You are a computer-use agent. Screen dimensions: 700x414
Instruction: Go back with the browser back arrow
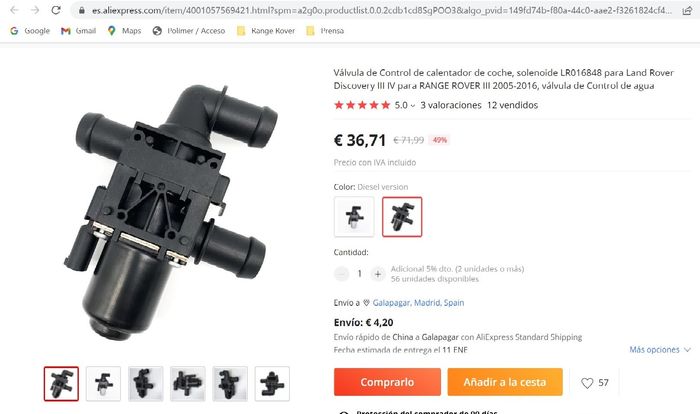point(14,10)
